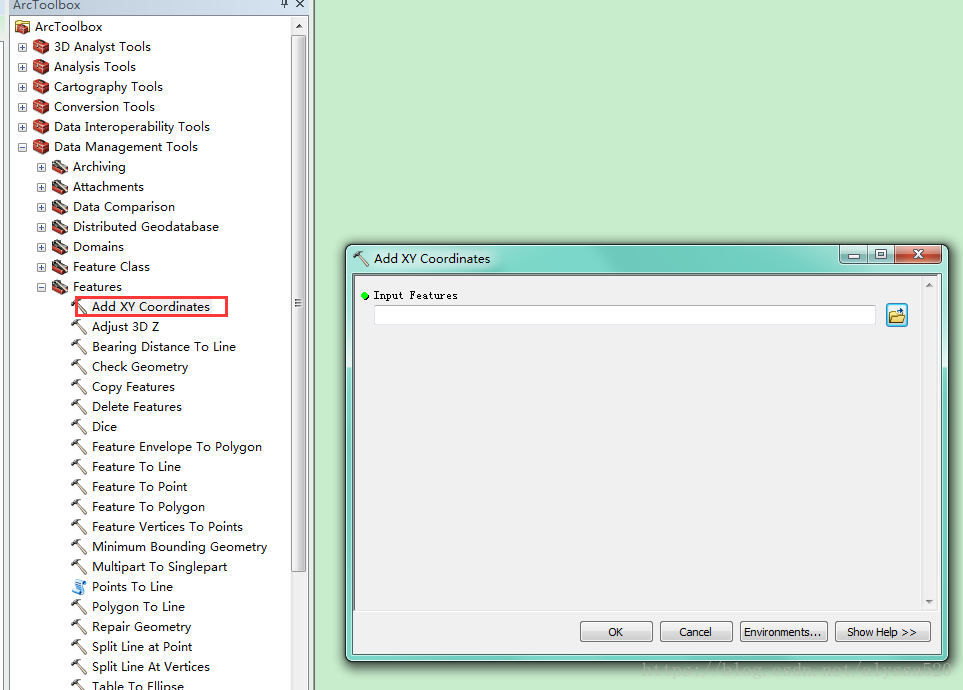The width and height of the screenshot is (963, 690).
Task: Click the Adjust 3D Z hammer icon
Action: pos(79,327)
